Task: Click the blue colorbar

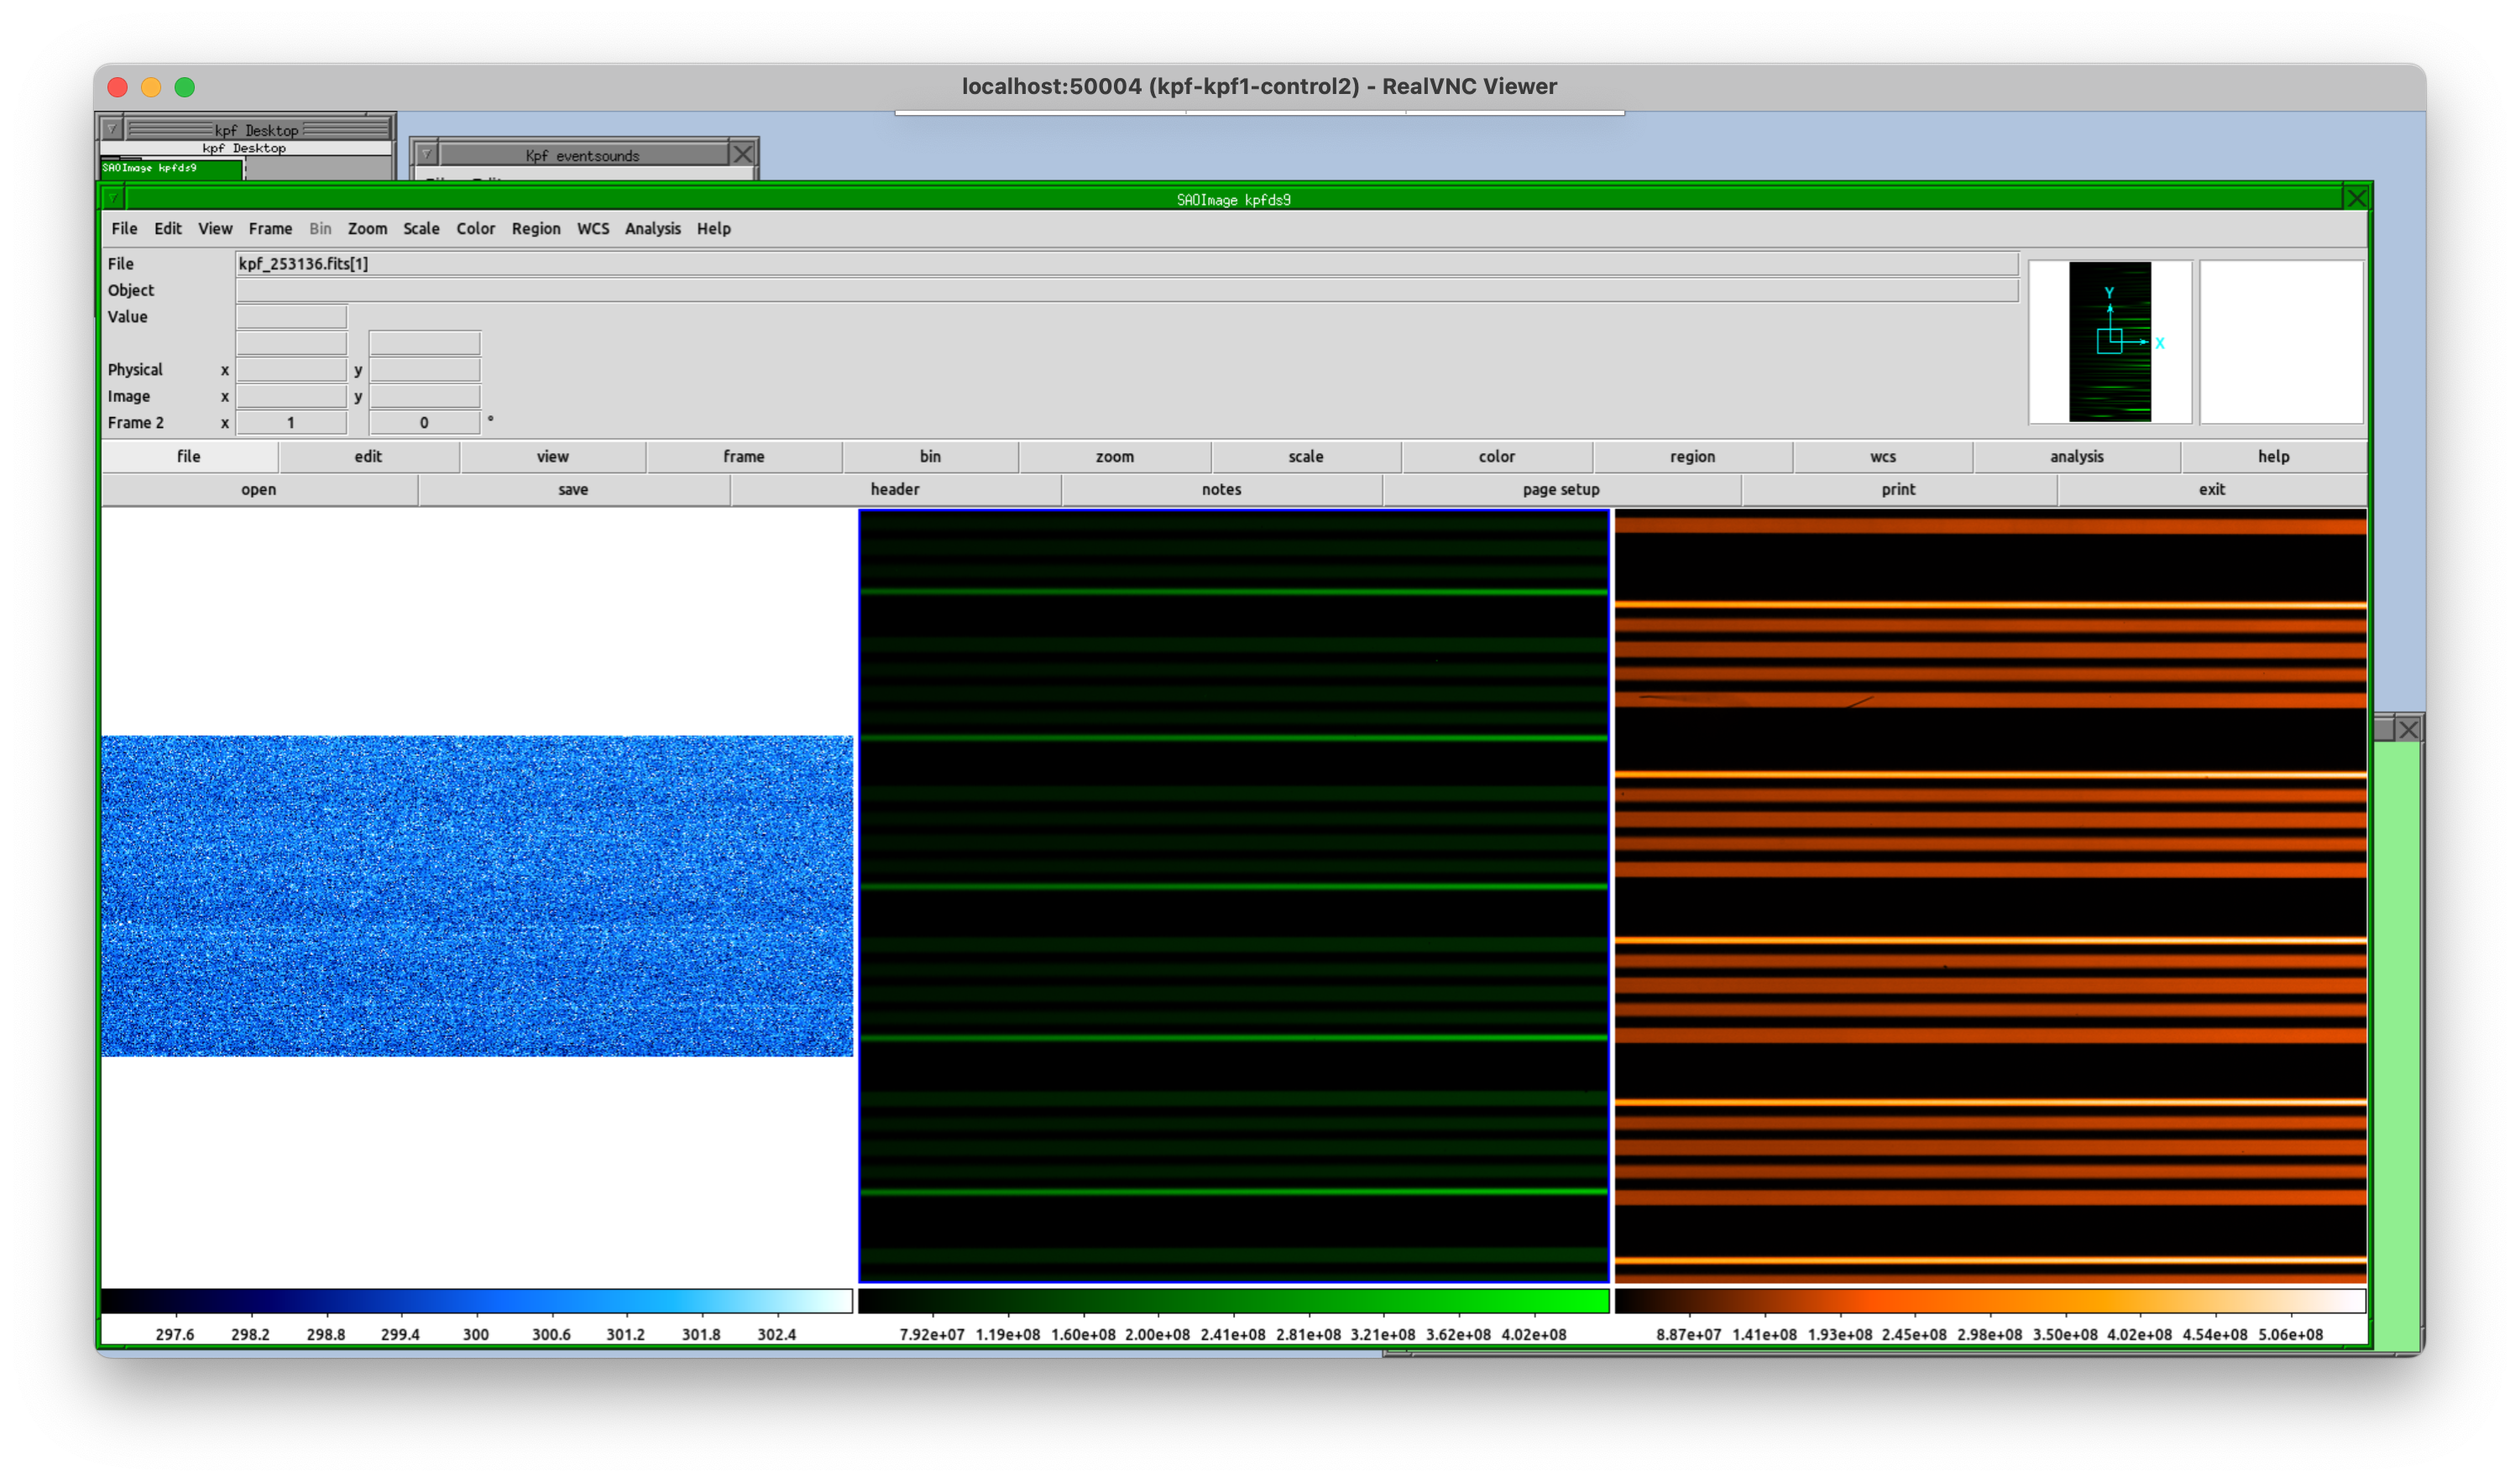Action: coord(477,1301)
